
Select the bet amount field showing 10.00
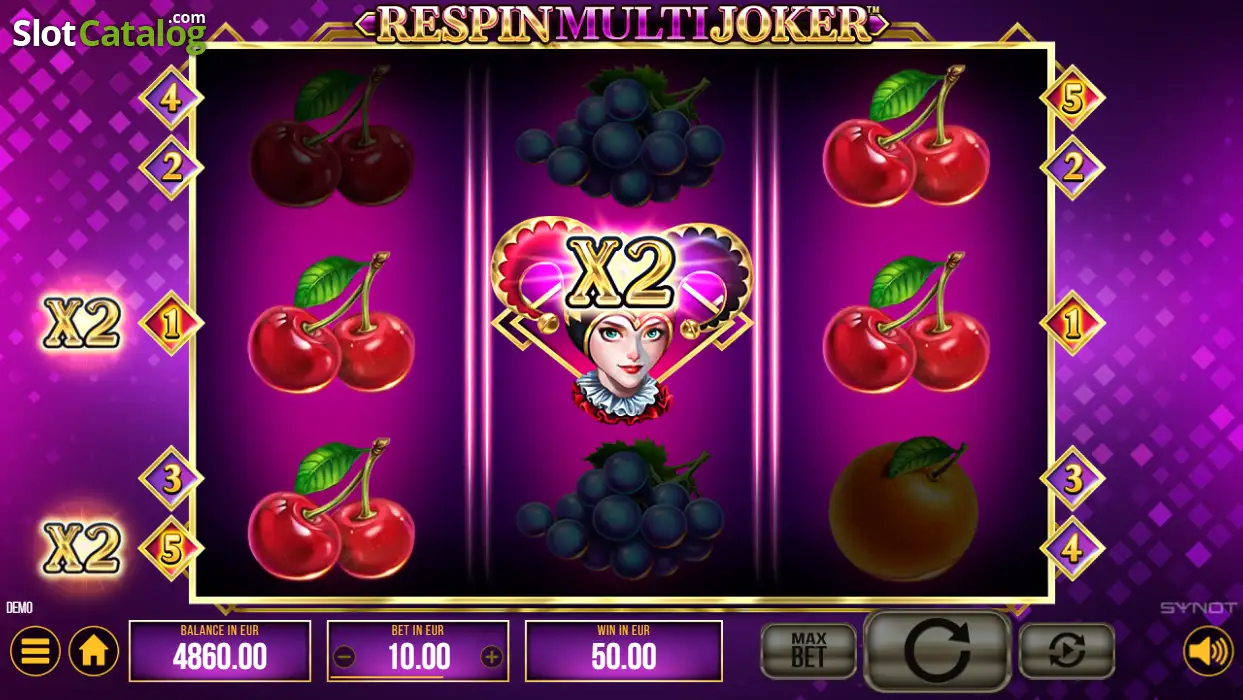418,651
